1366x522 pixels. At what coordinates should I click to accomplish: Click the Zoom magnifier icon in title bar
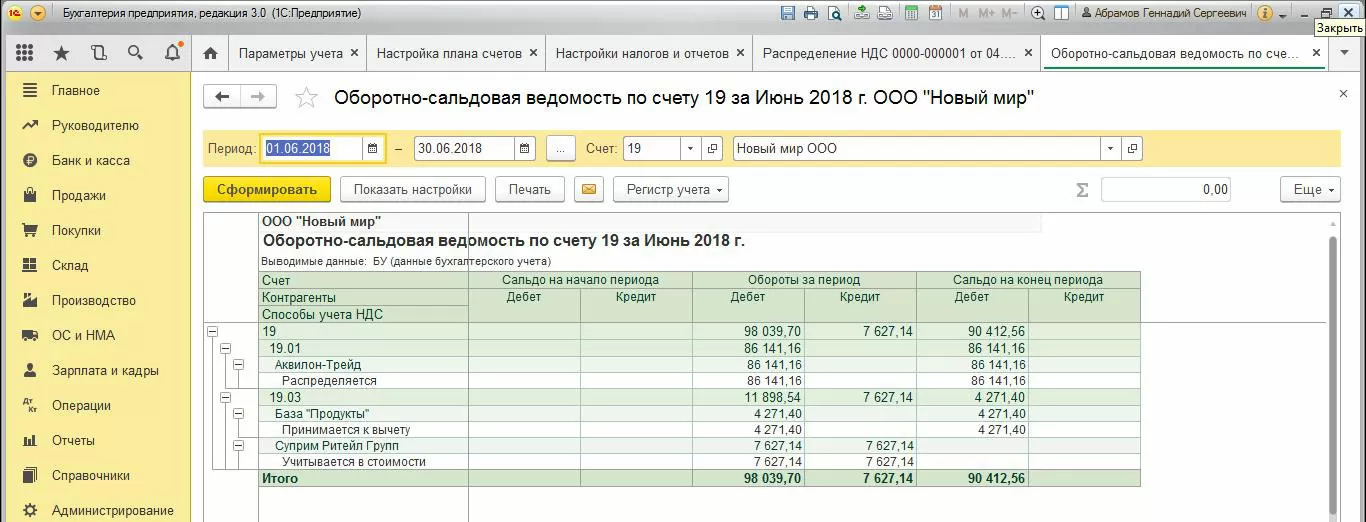coord(1038,13)
